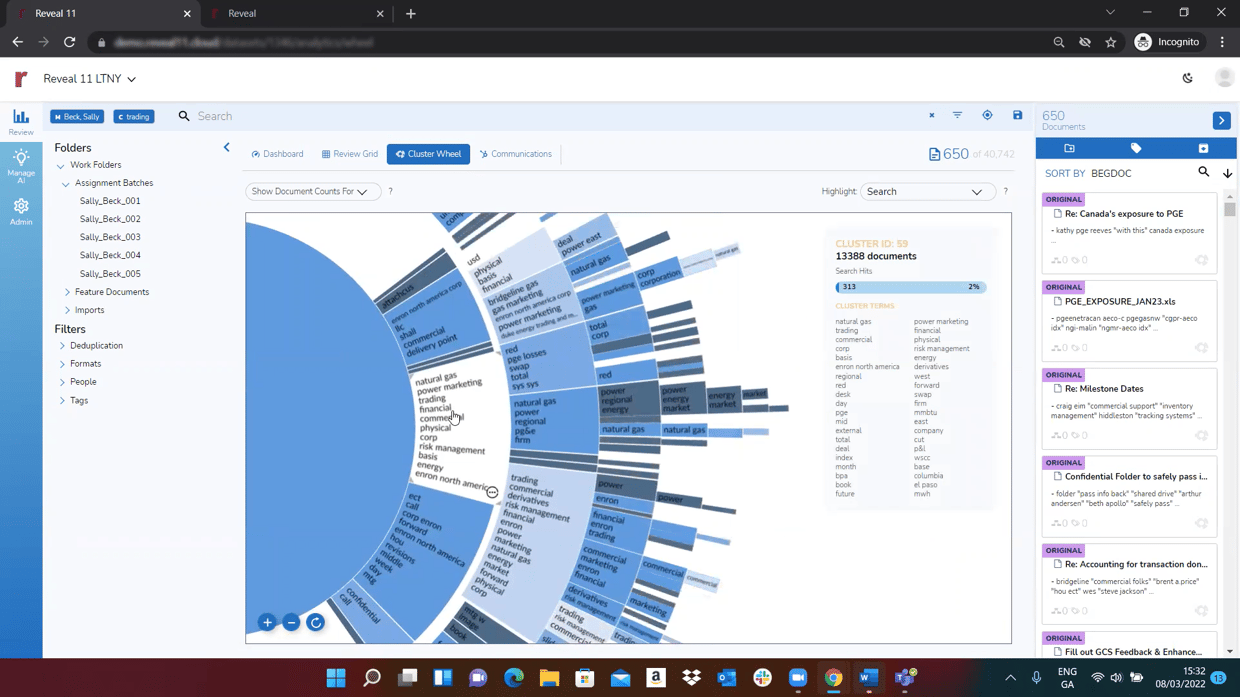Screen dimensions: 1240x697
Task: Open the folder tab in documents panel
Action: (1069, 148)
